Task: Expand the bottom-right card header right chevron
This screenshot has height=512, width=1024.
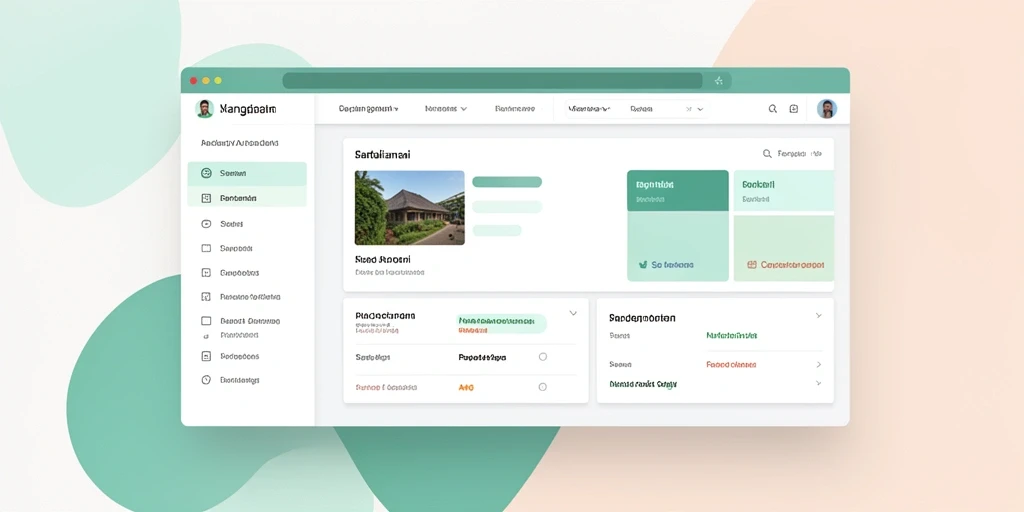Action: click(x=818, y=315)
